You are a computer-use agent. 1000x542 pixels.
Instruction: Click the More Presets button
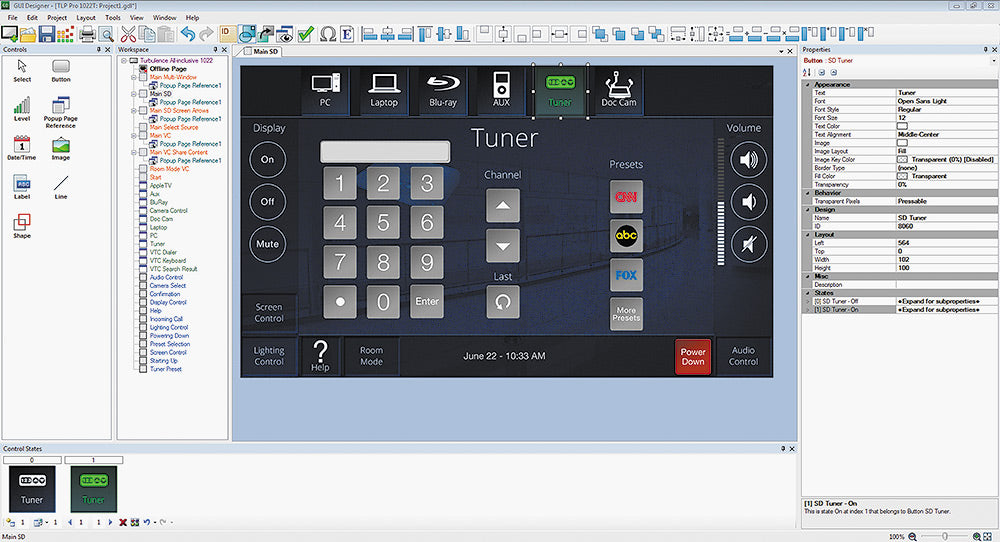tap(626, 314)
